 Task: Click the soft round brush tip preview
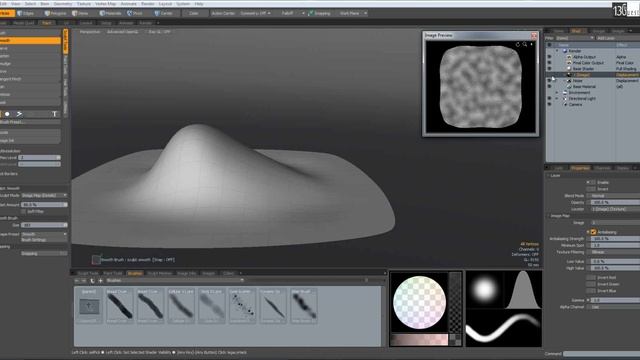pyautogui.click(x=484, y=289)
